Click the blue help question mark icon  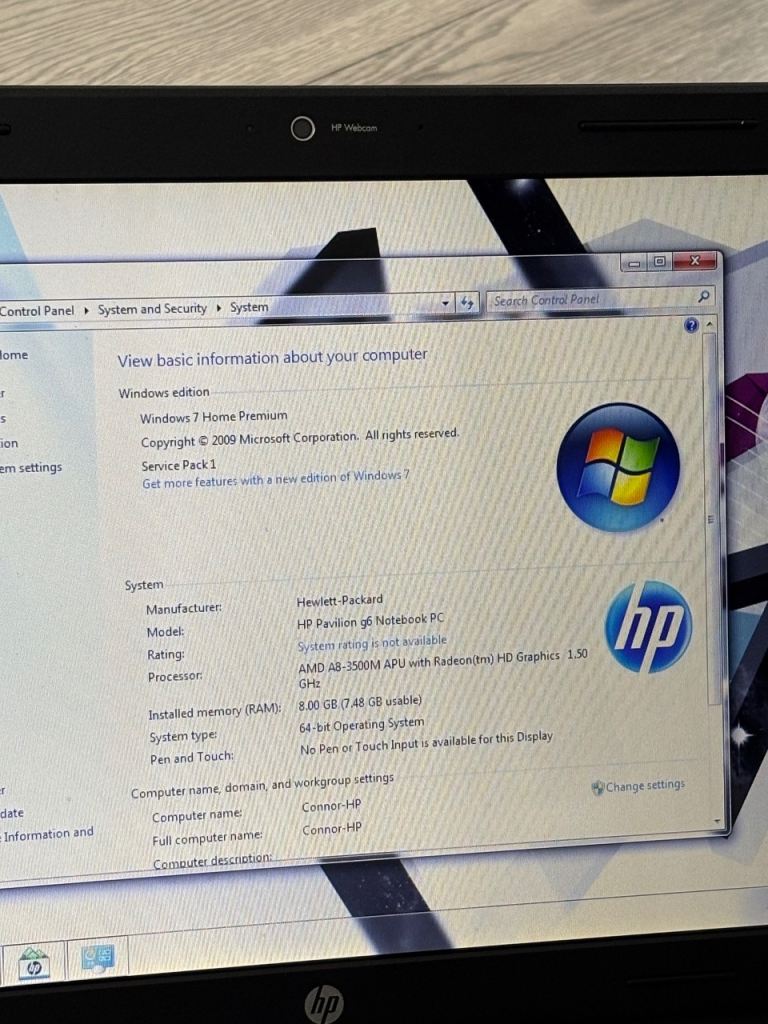point(691,326)
